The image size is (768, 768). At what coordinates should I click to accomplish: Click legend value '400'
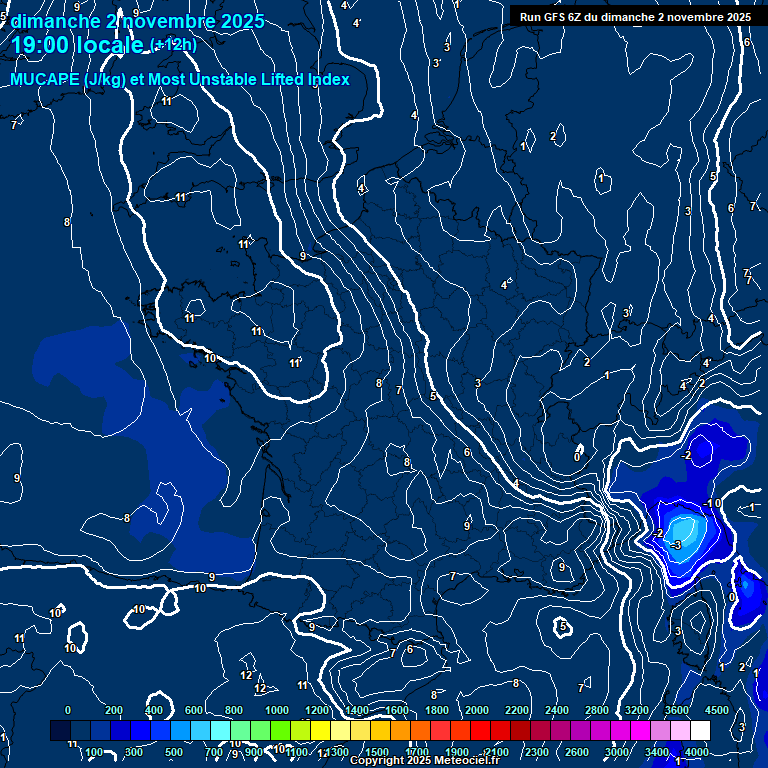(x=154, y=710)
